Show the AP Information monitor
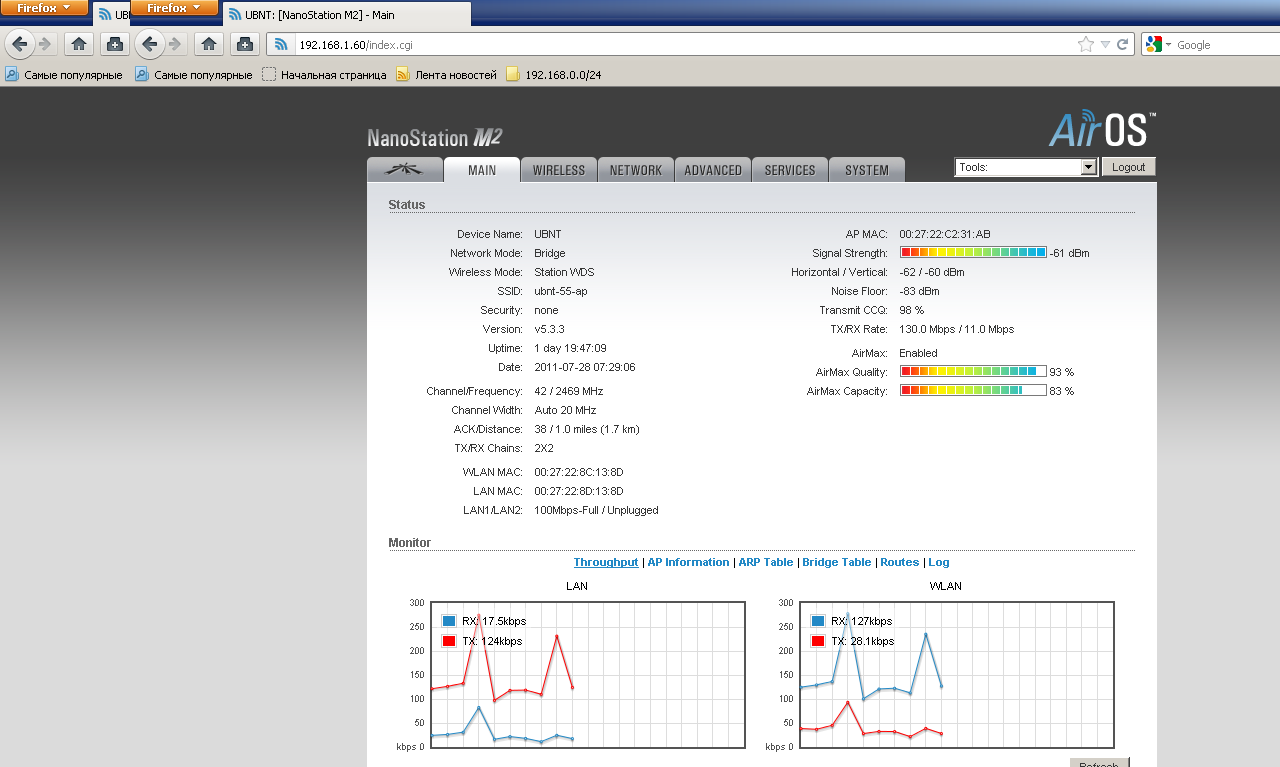This screenshot has width=1280, height=767. point(688,562)
